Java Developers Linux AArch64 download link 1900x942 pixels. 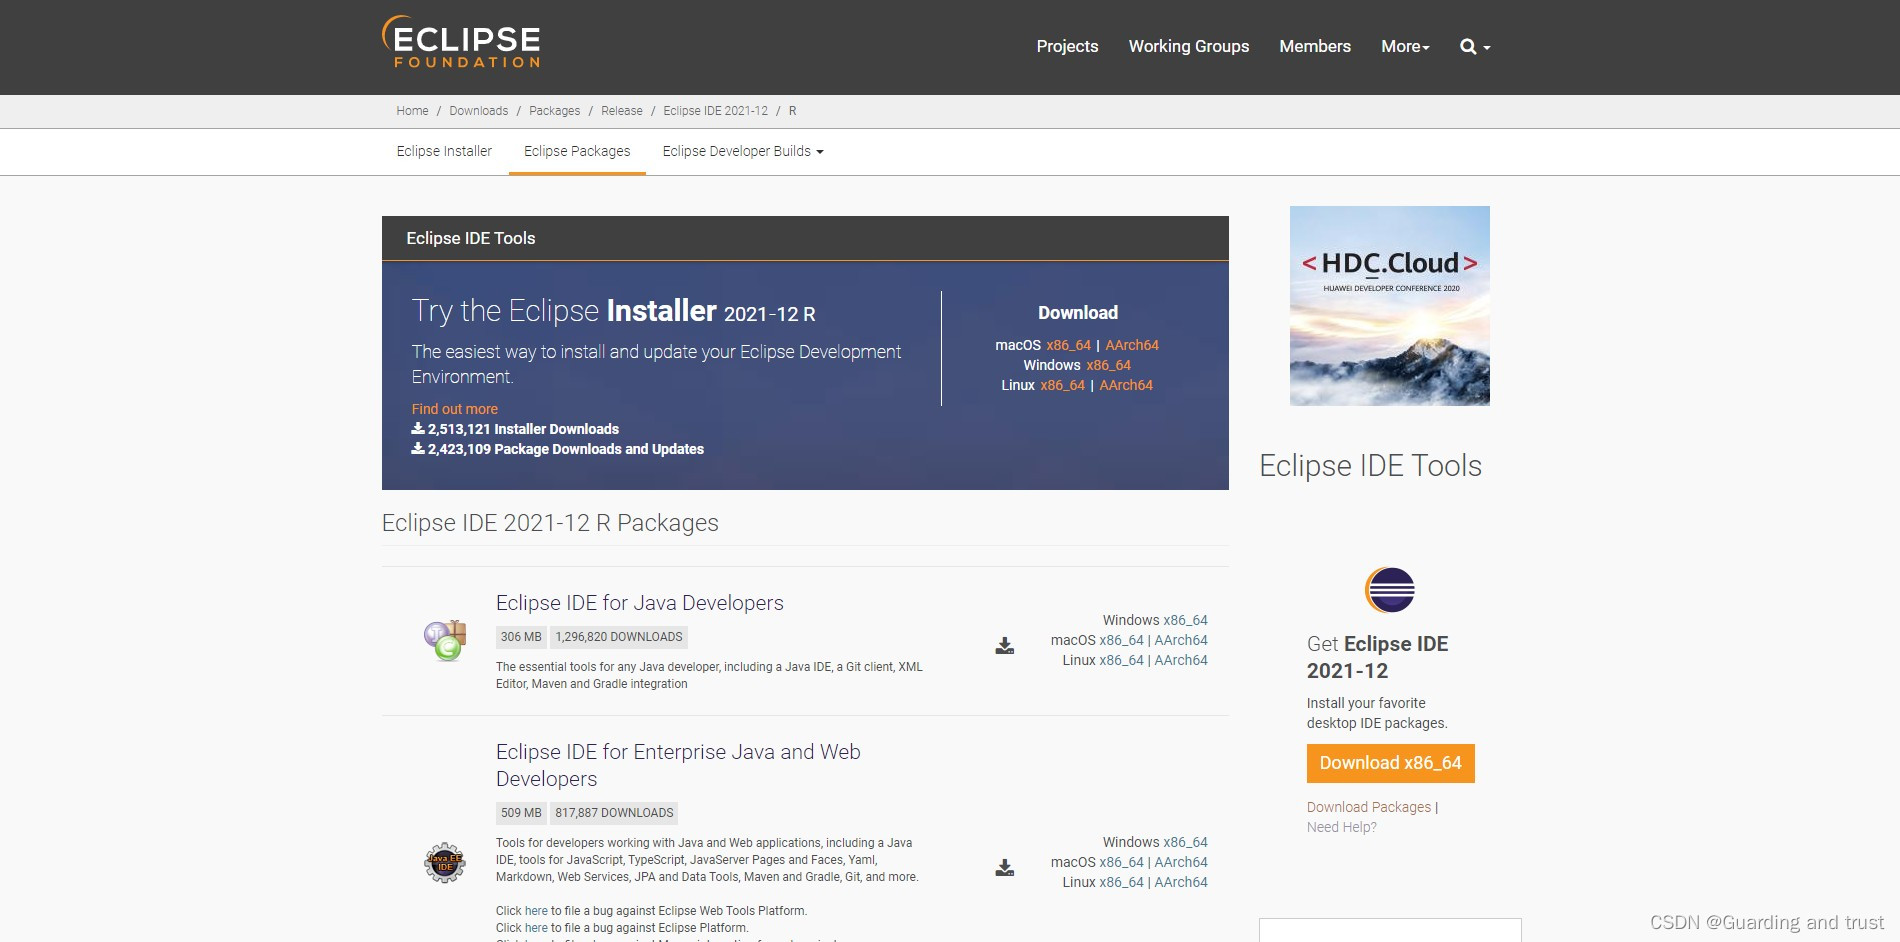1181,660
